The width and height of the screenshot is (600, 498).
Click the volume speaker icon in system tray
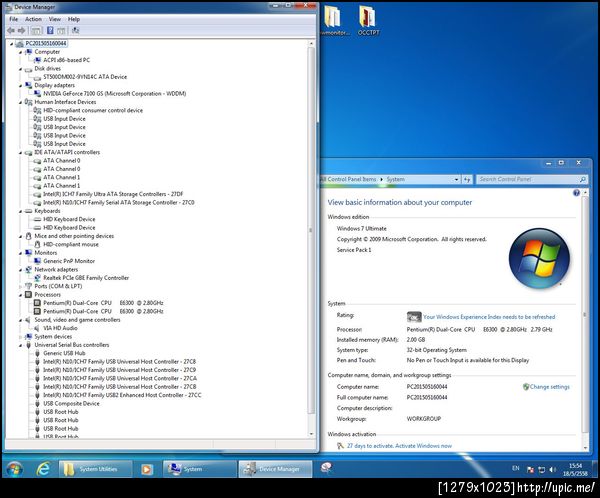(x=552, y=470)
